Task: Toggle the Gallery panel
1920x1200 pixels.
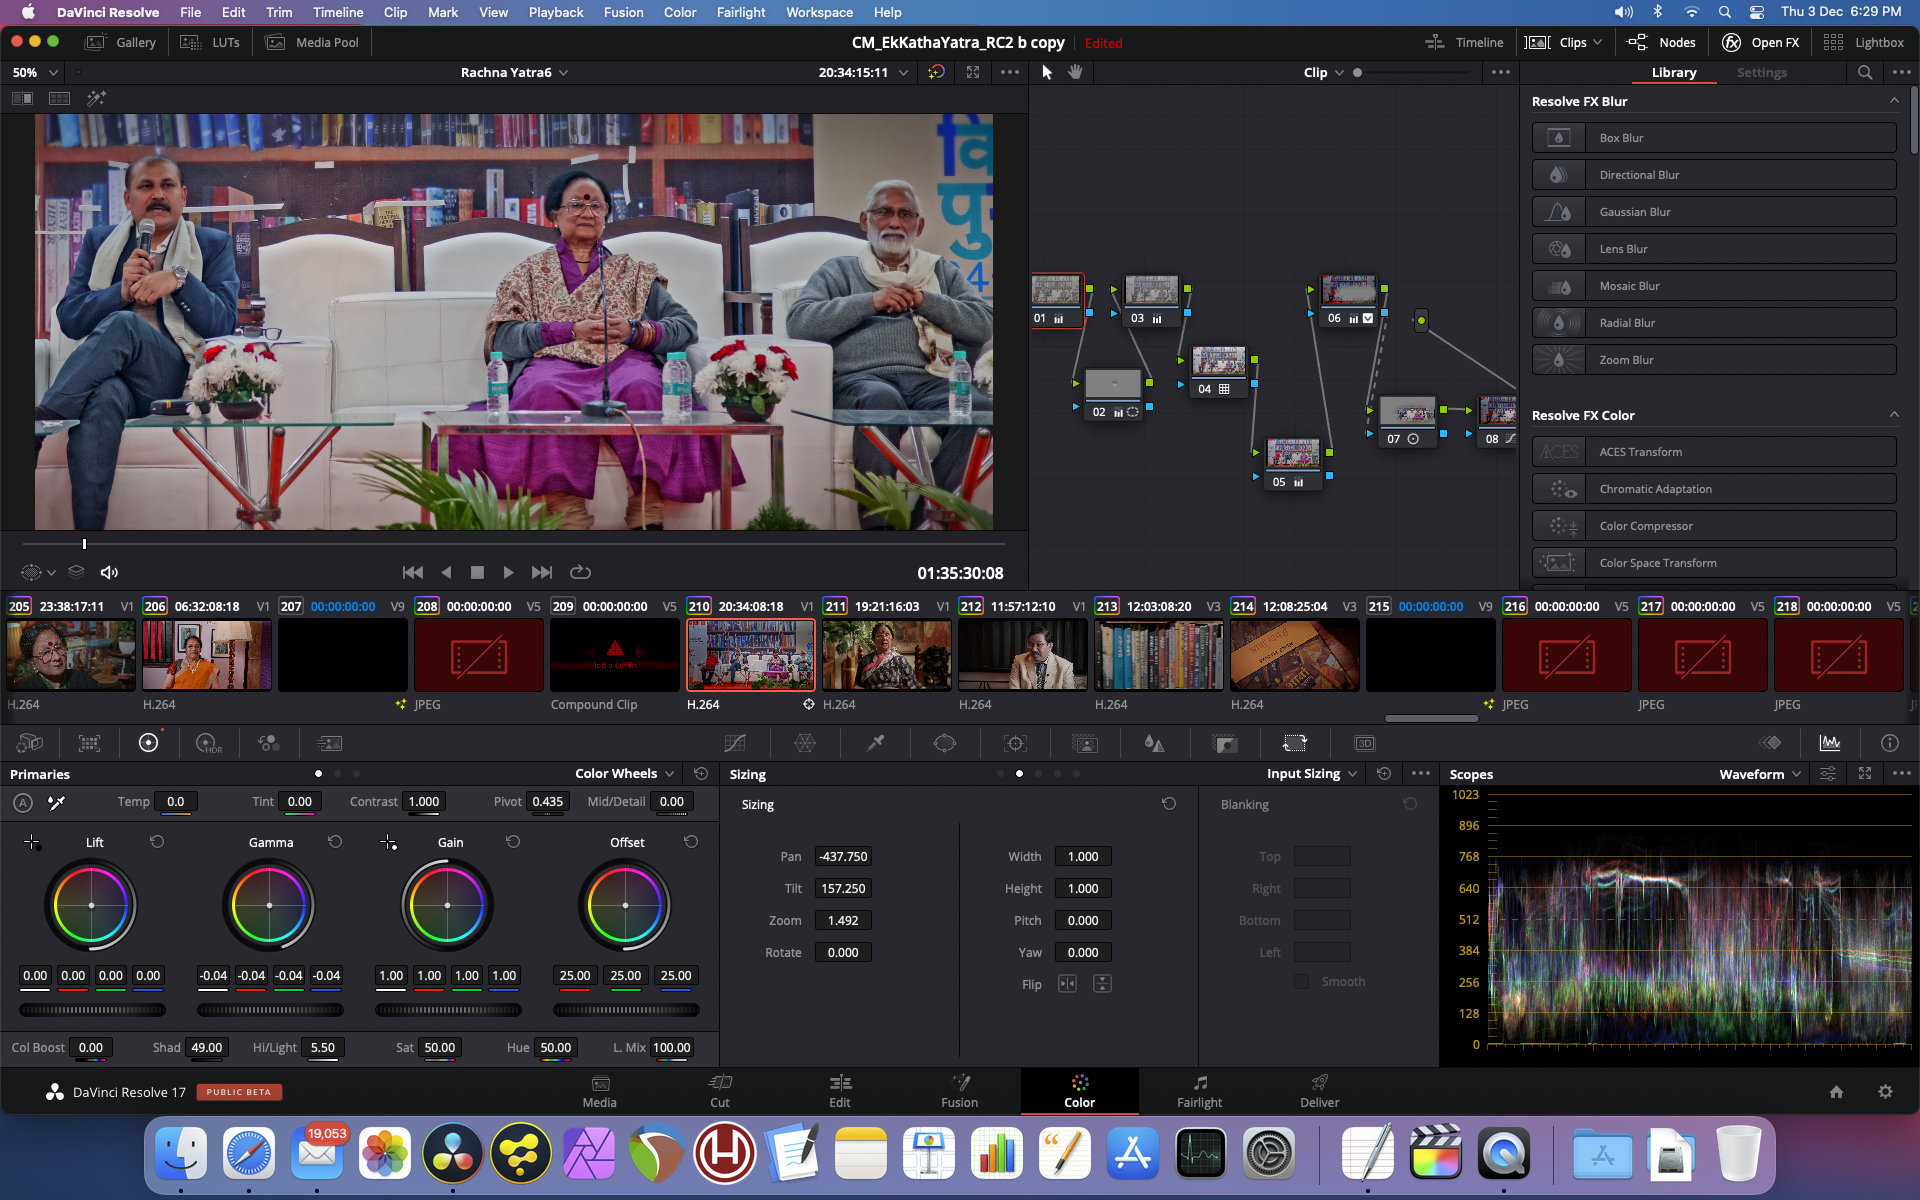Action: tap(121, 42)
